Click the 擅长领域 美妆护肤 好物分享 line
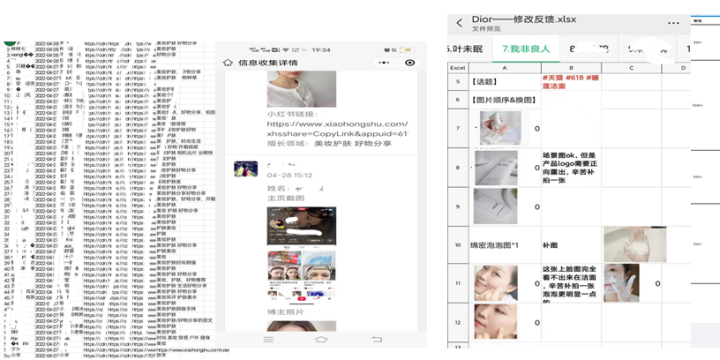720x360 pixels. pos(329,144)
